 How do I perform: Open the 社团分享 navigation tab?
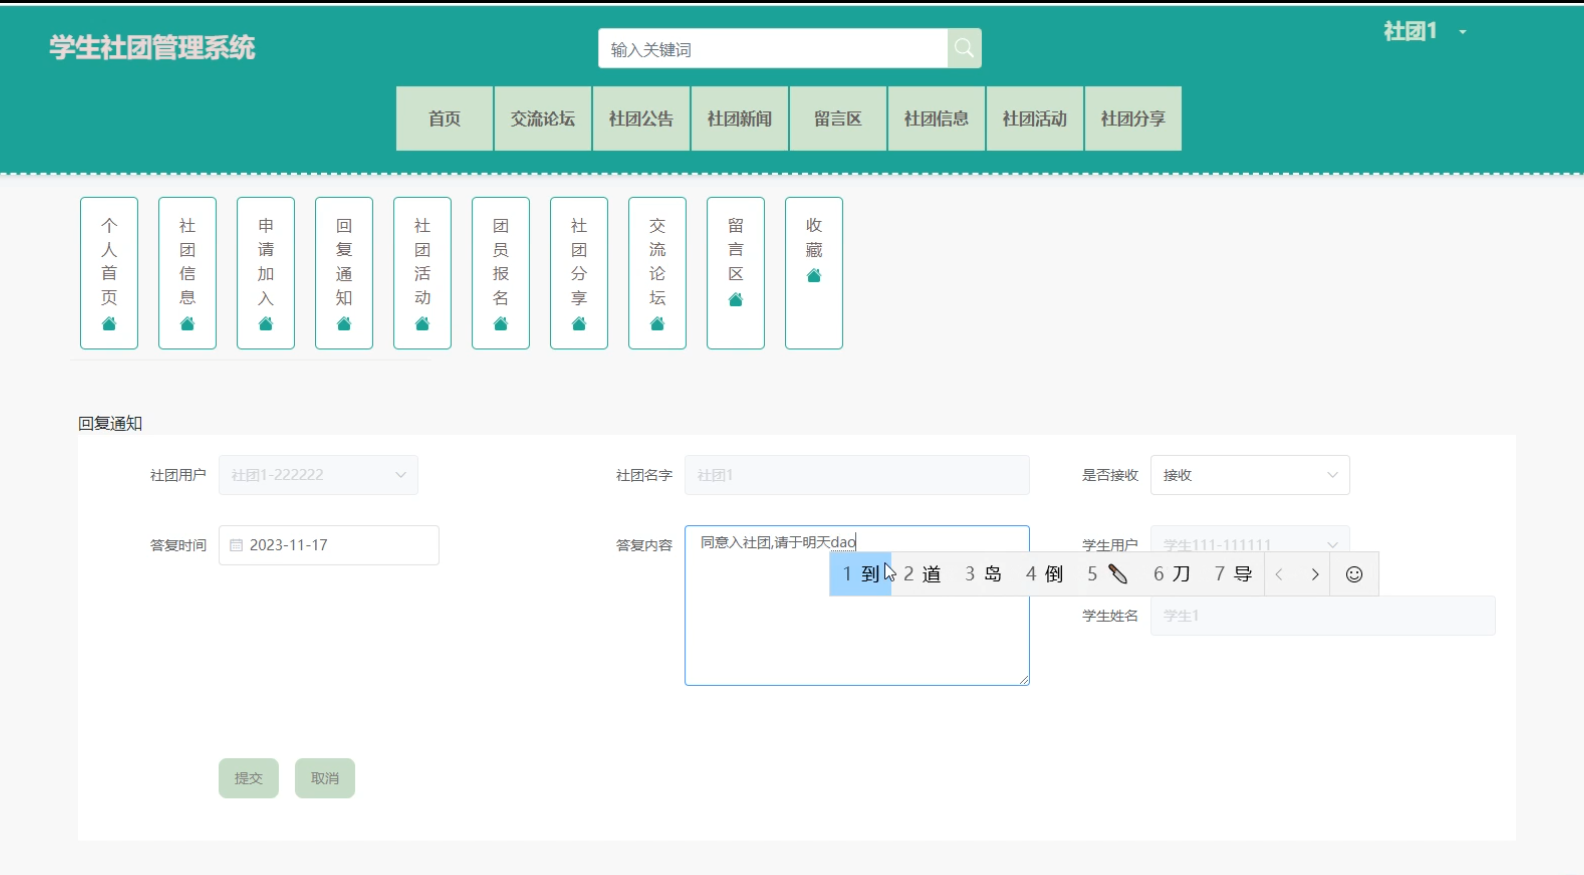[x=1133, y=119]
